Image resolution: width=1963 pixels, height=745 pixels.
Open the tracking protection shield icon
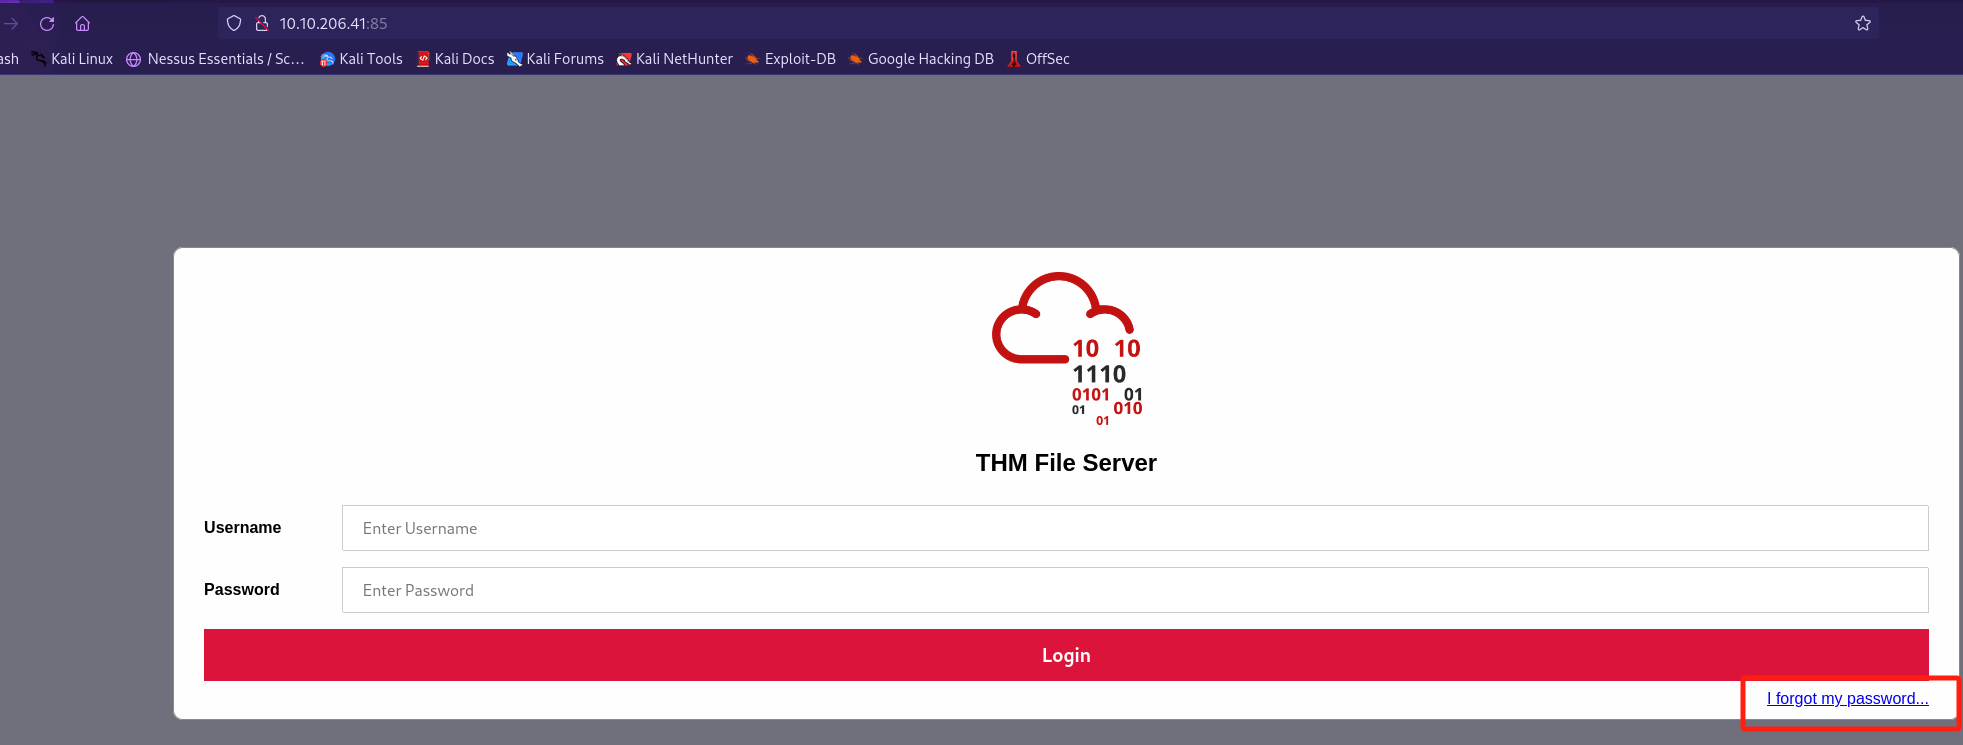(234, 23)
